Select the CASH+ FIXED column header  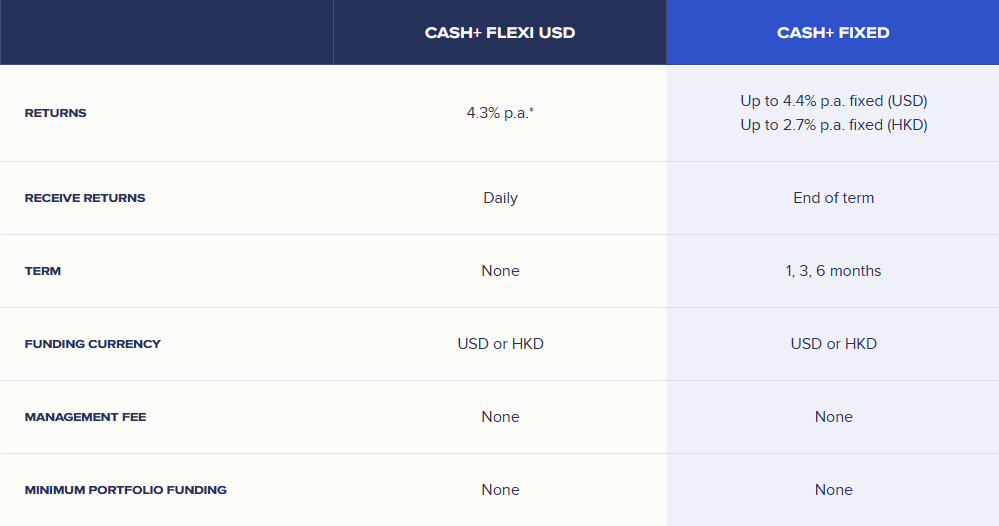click(x=833, y=32)
